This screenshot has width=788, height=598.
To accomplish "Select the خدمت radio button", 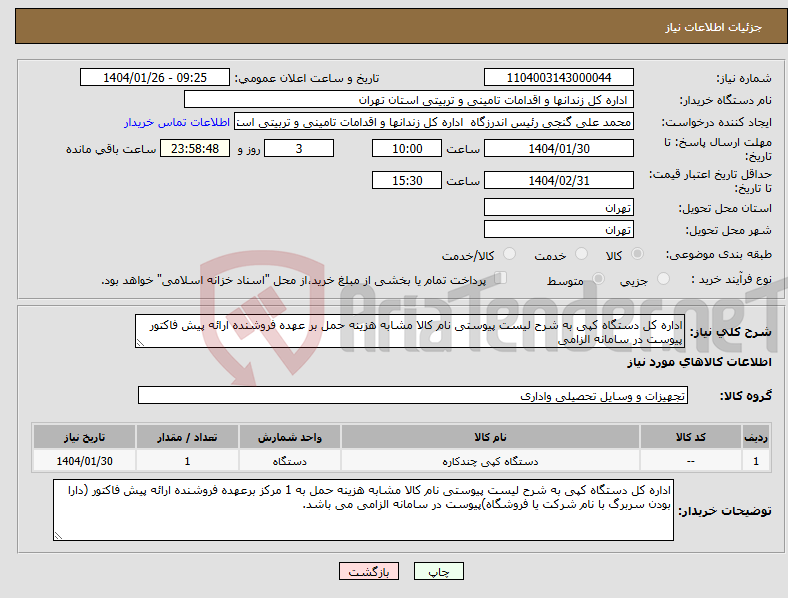I will click(581, 254).
